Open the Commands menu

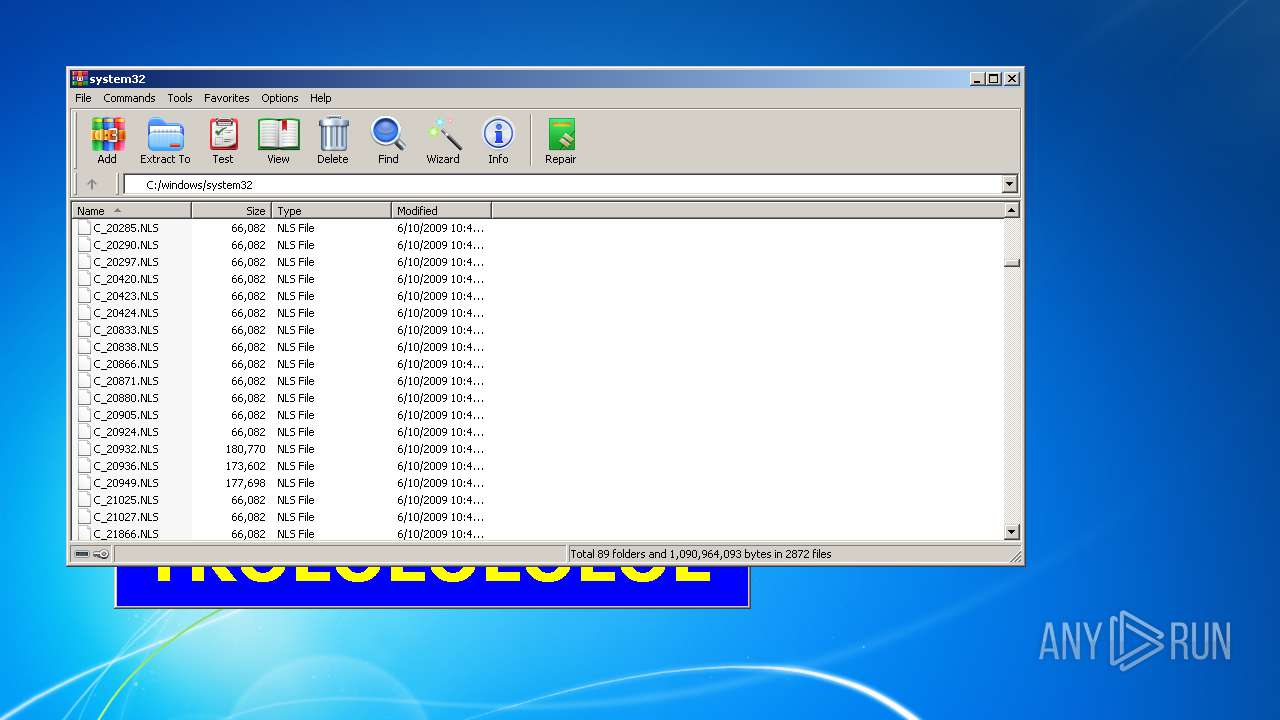click(x=129, y=98)
